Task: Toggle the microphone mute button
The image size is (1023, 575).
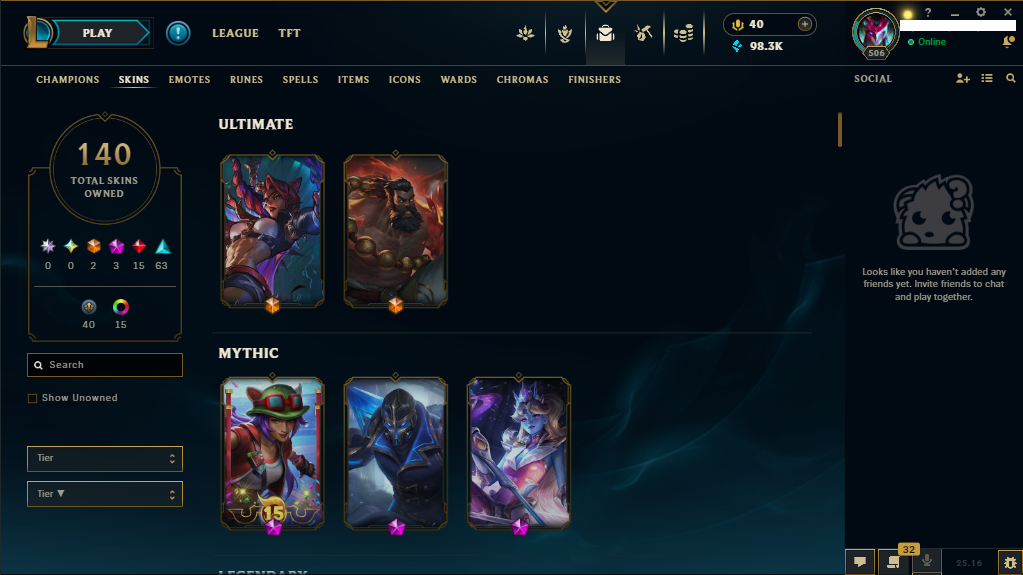Action: (926, 562)
